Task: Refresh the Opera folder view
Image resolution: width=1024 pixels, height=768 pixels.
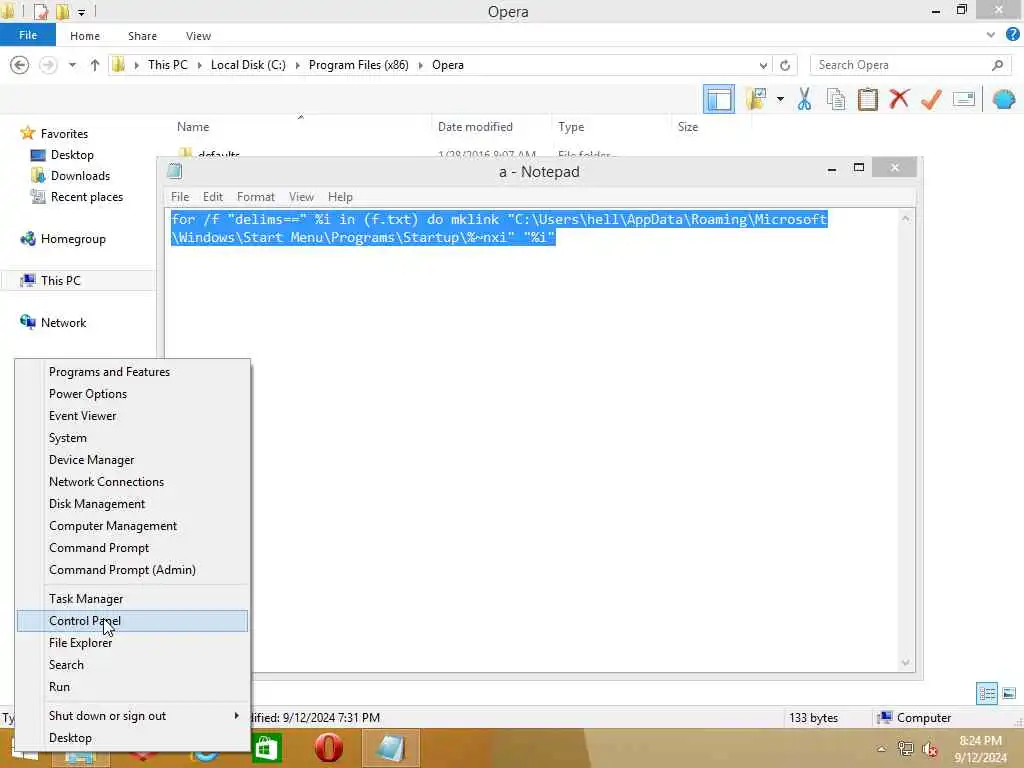Action: click(785, 65)
